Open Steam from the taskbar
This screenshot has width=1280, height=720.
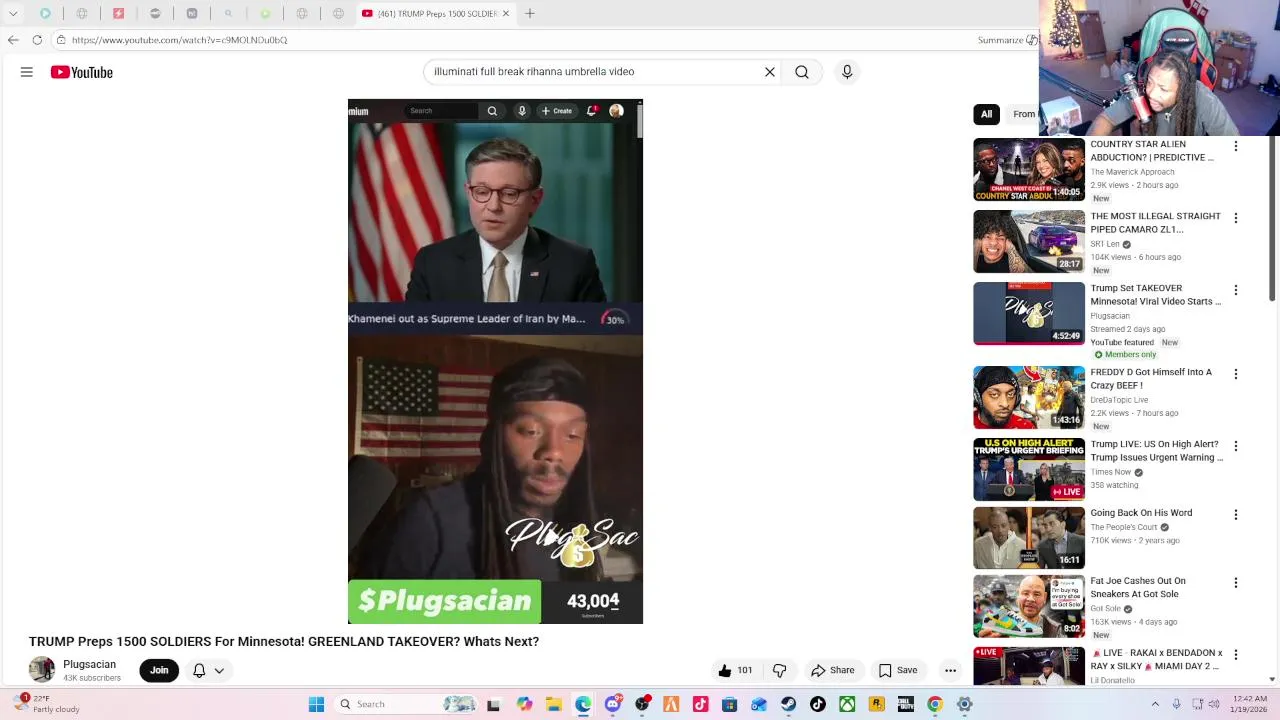point(788,704)
